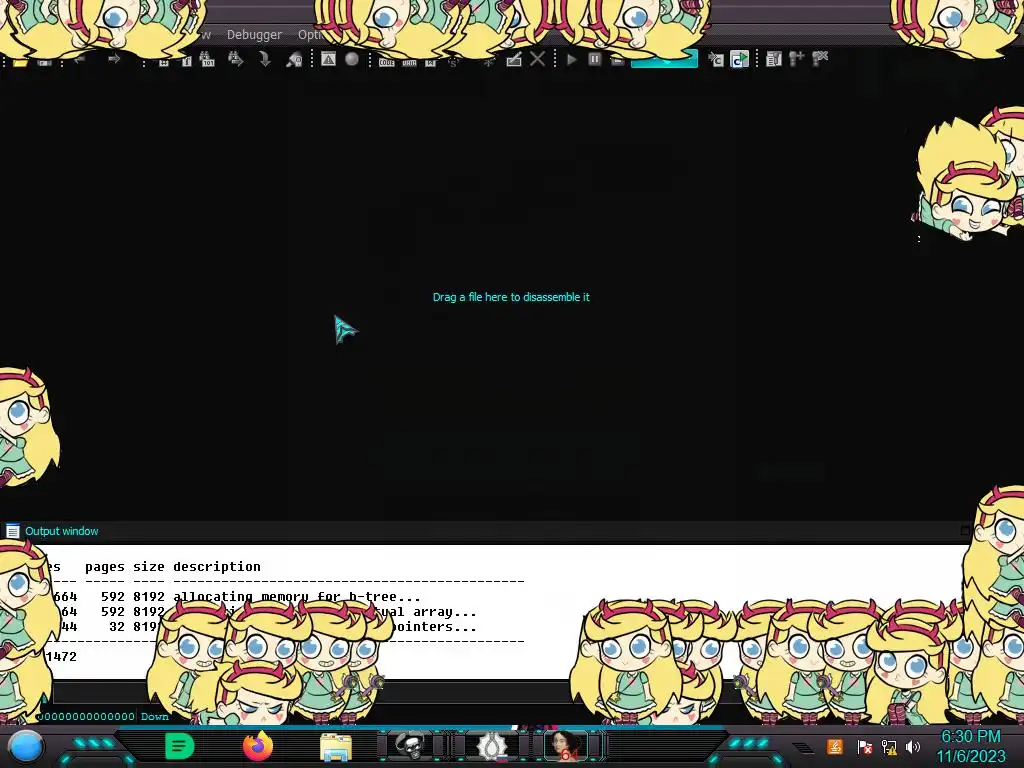Click the open file folder icon
The width and height of the screenshot is (1024, 768).
point(20,61)
